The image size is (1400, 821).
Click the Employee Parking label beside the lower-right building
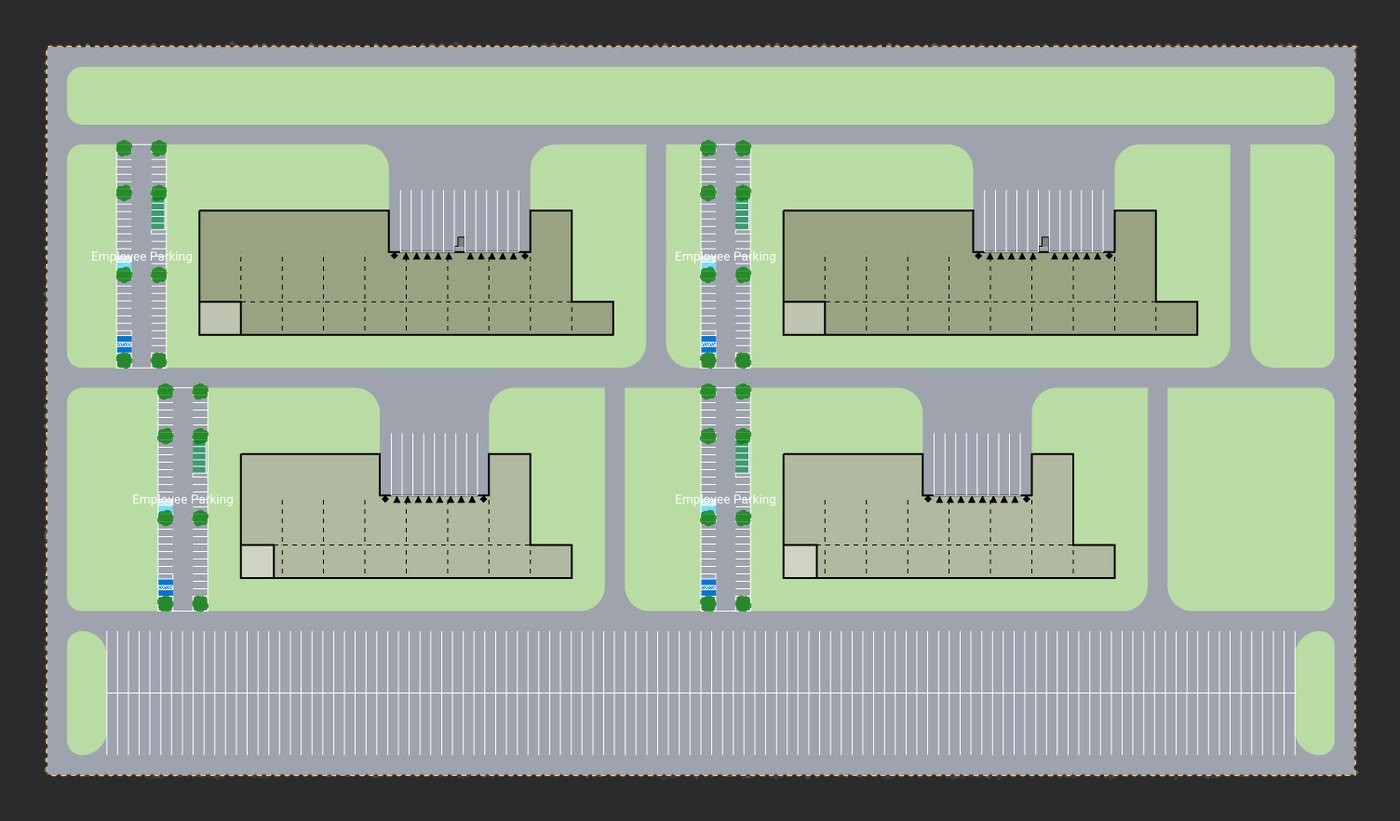(x=725, y=500)
